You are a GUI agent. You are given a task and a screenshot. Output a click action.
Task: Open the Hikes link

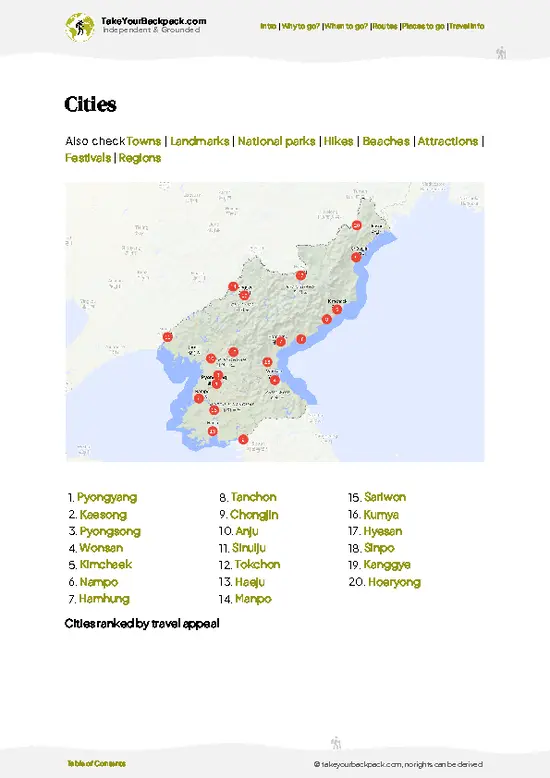pos(339,141)
